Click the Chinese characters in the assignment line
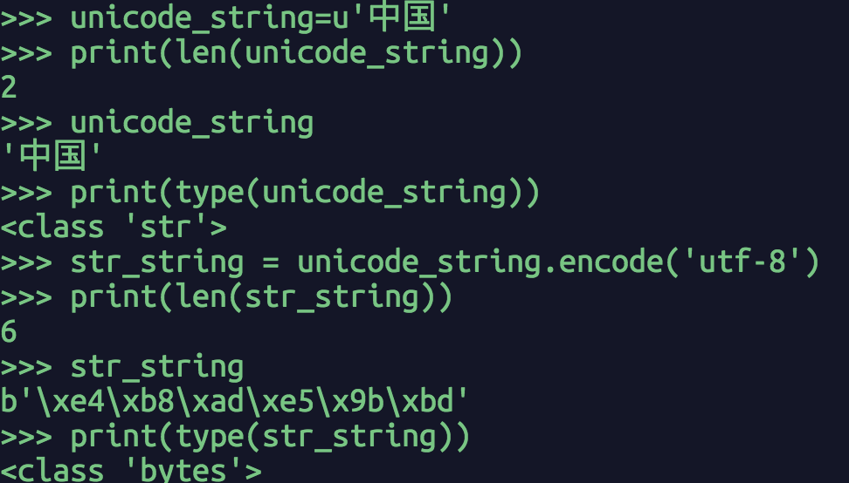Viewport: 849px width, 483px height. point(404,16)
